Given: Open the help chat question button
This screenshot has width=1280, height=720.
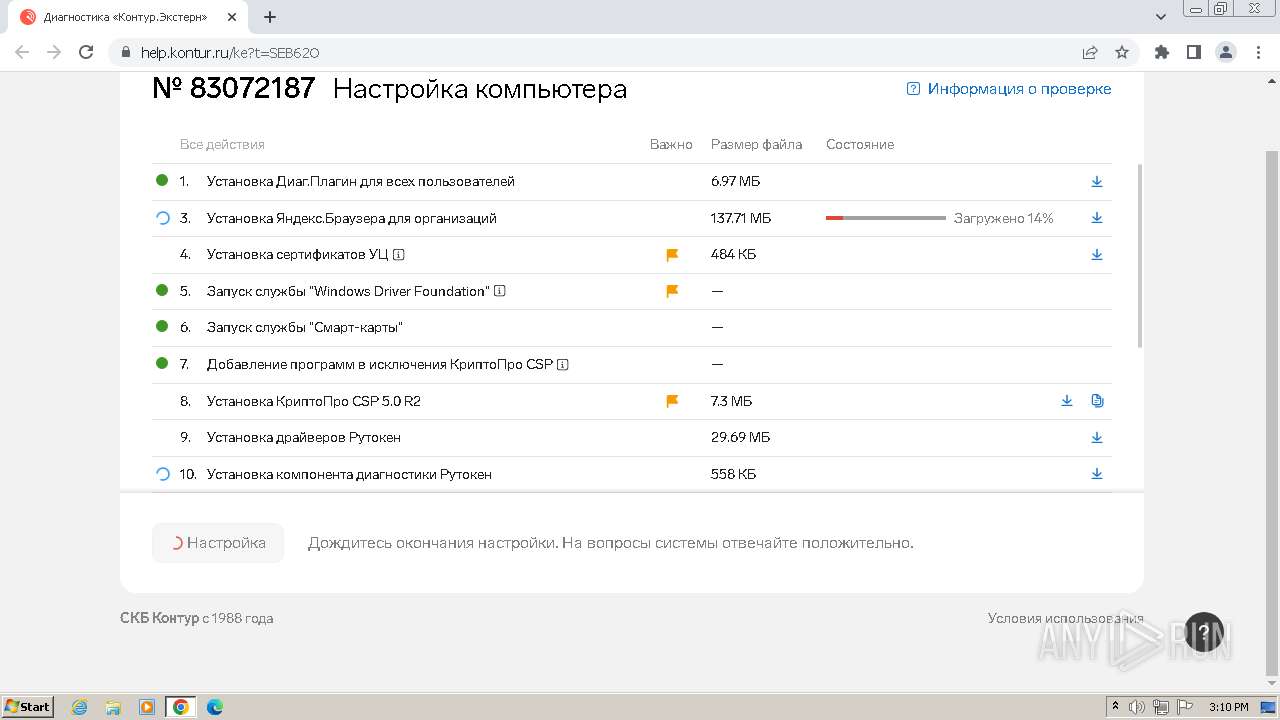Looking at the screenshot, I should point(1204,632).
